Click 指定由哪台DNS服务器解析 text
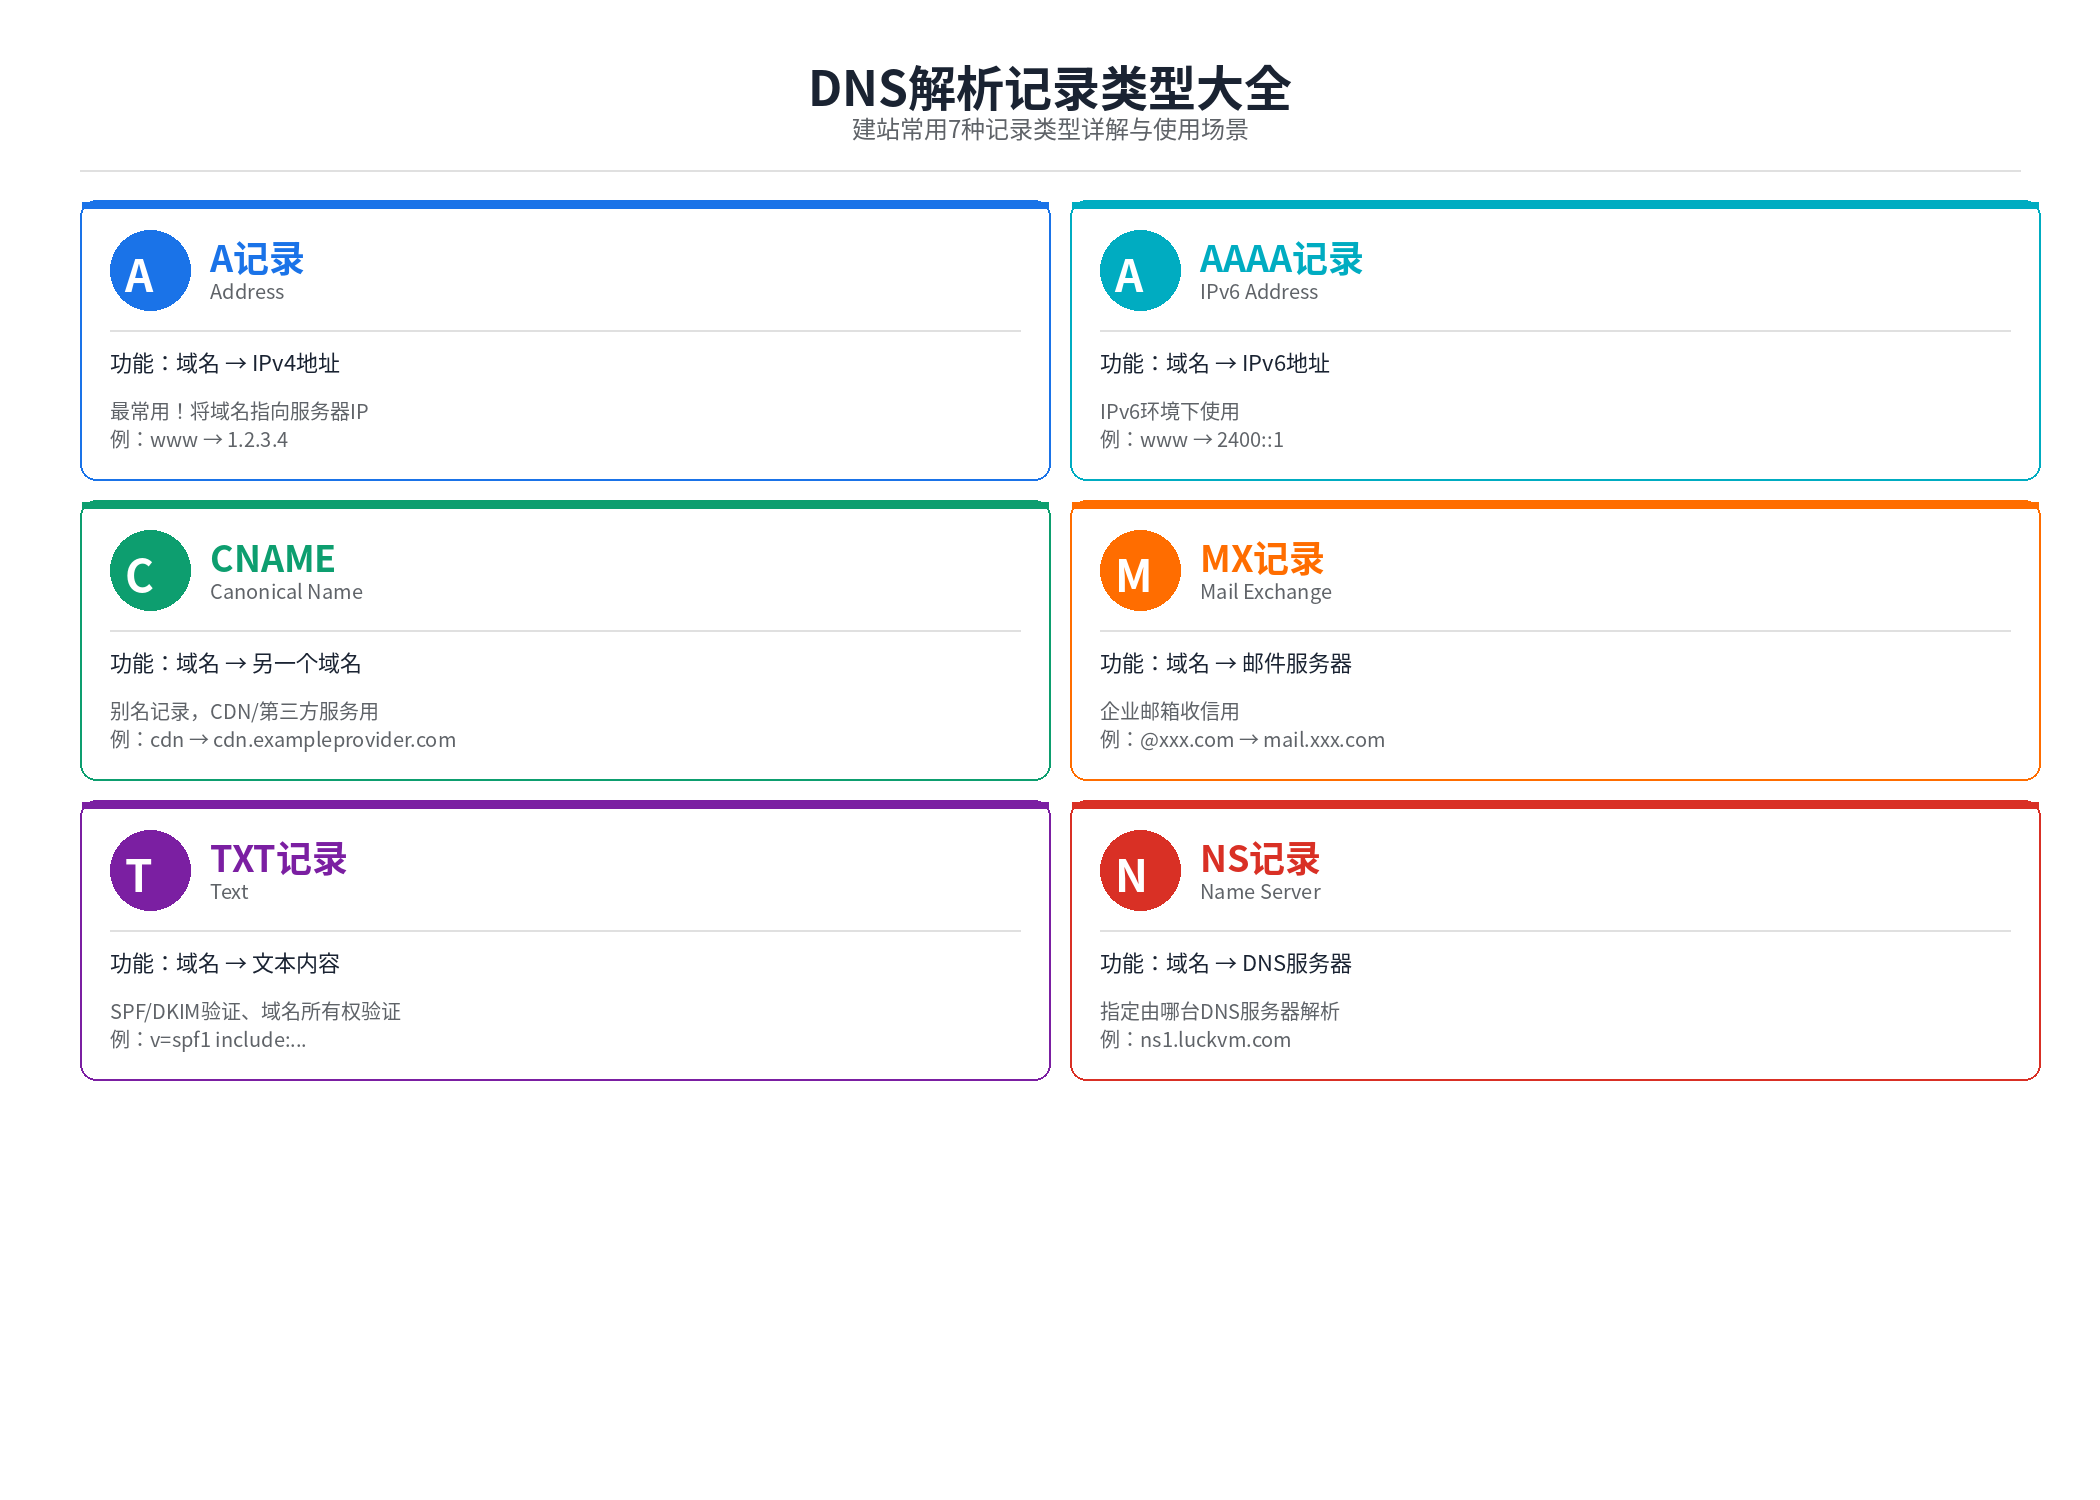The height and width of the screenshot is (1500, 2100). [1220, 1012]
